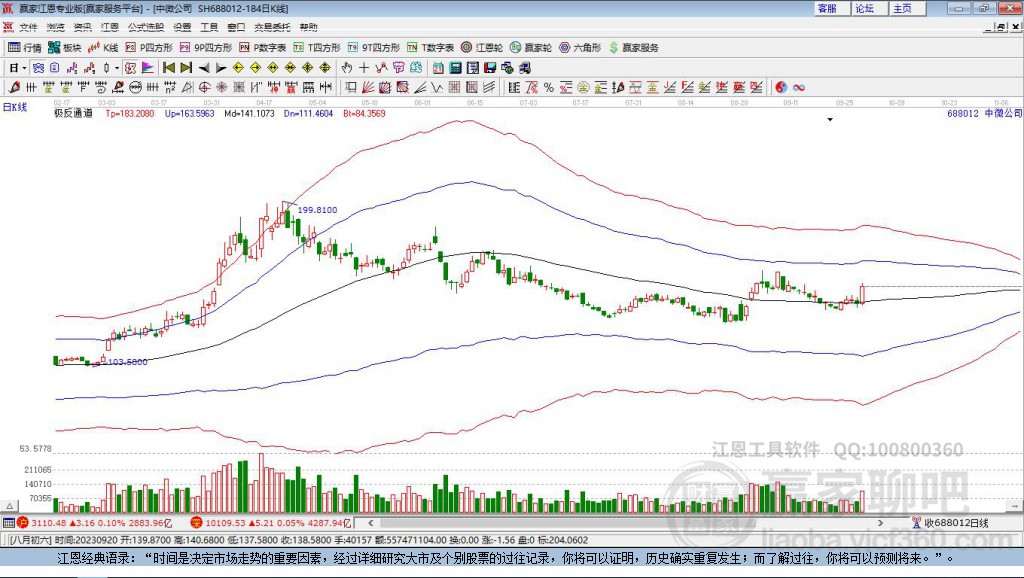Image resolution: width=1024 pixels, height=578 pixels.
Task: Open 客服 customer service button
Action: (x=831, y=8)
